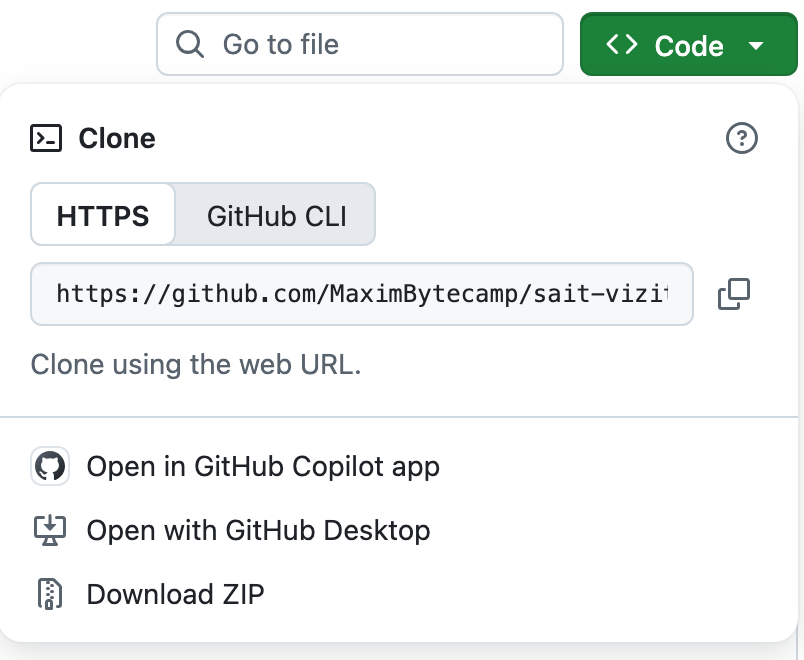Click the 'Clone using the web URL.' text
Image resolution: width=804 pixels, height=660 pixels.
pyautogui.click(x=196, y=365)
